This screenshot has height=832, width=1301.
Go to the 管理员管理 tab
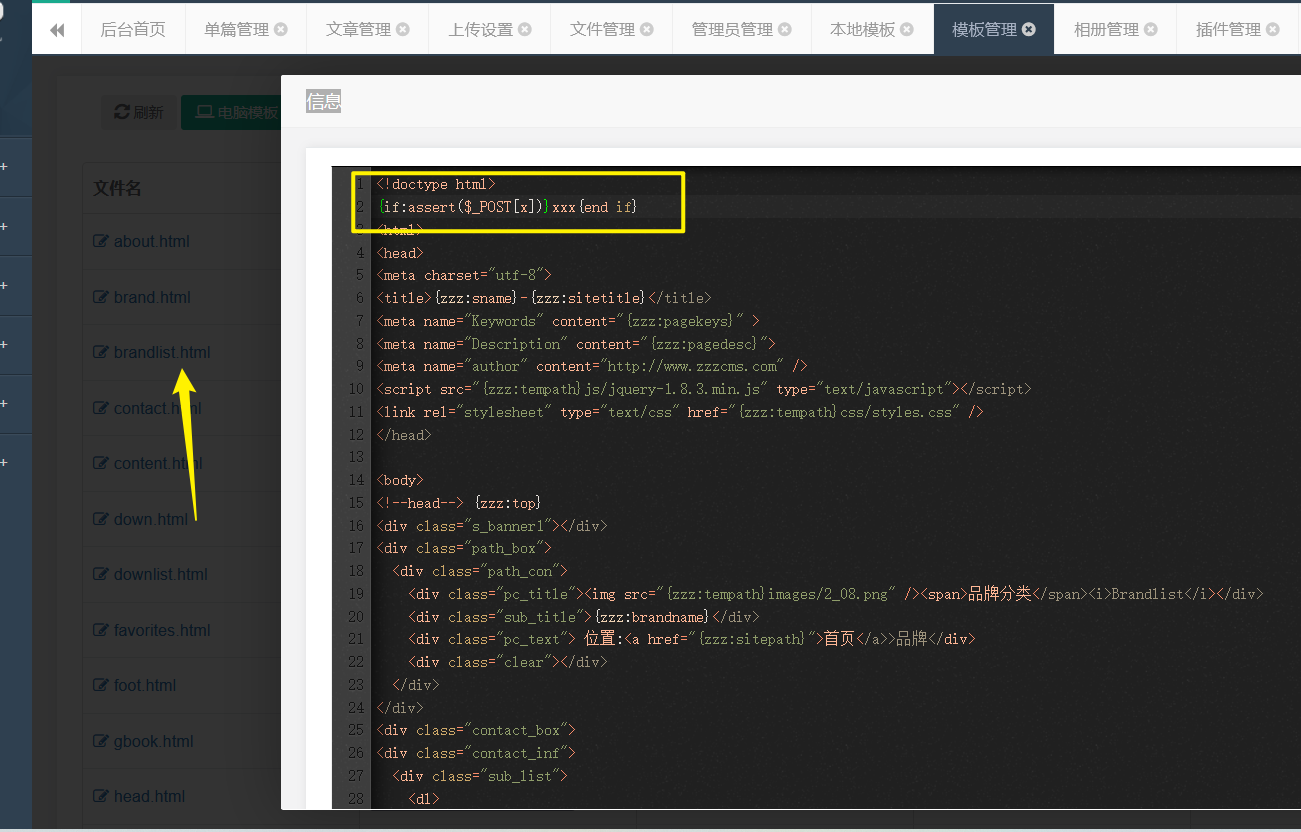(732, 29)
